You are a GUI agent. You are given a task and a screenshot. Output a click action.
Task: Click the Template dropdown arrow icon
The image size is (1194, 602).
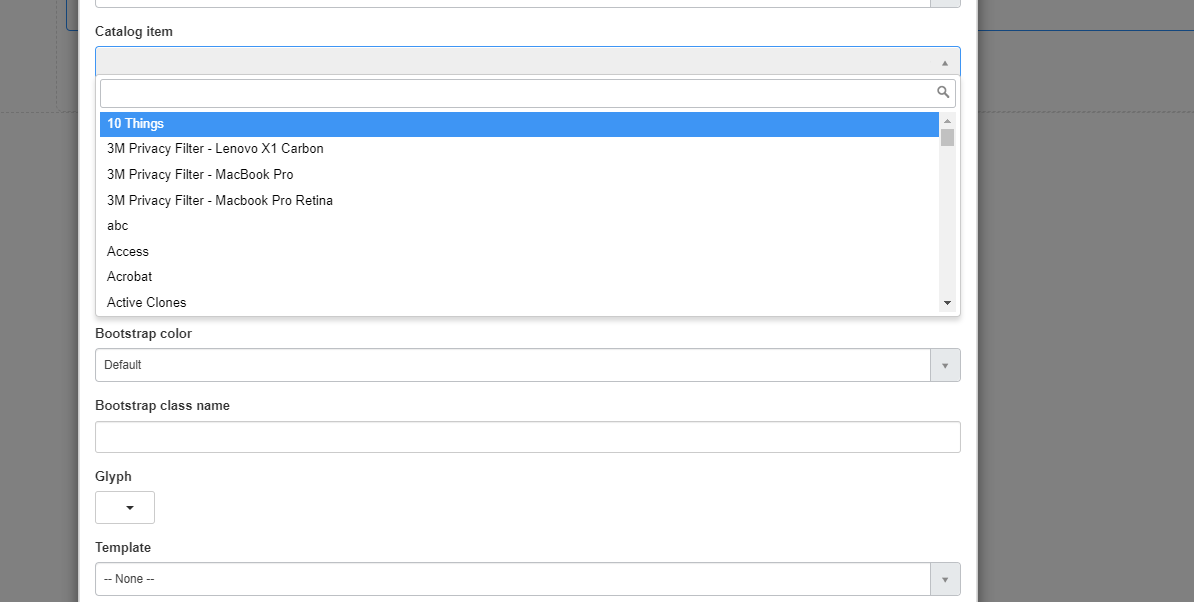pyautogui.click(x=945, y=578)
